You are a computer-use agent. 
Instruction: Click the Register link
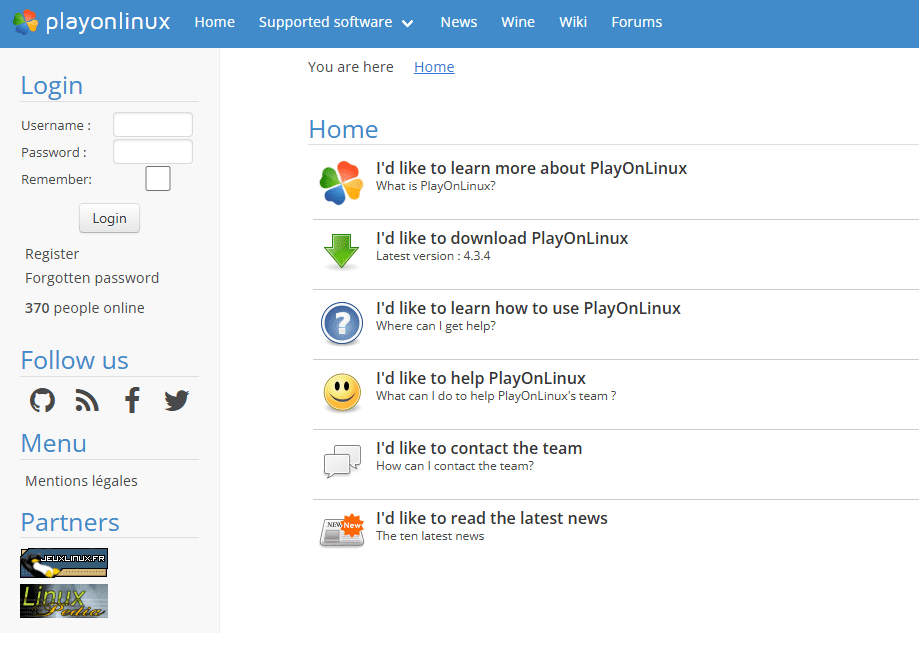51,253
